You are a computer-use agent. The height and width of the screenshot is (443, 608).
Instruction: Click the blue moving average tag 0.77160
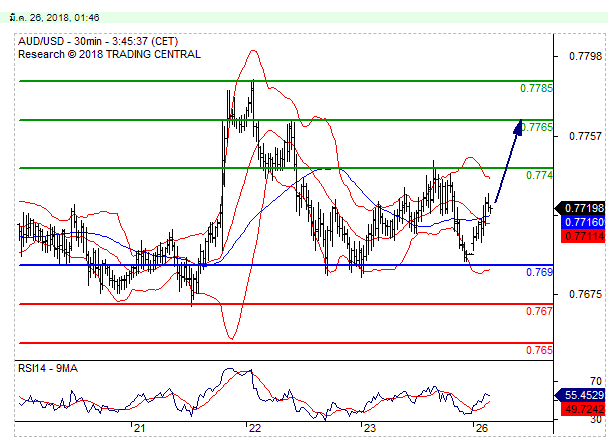coord(583,222)
